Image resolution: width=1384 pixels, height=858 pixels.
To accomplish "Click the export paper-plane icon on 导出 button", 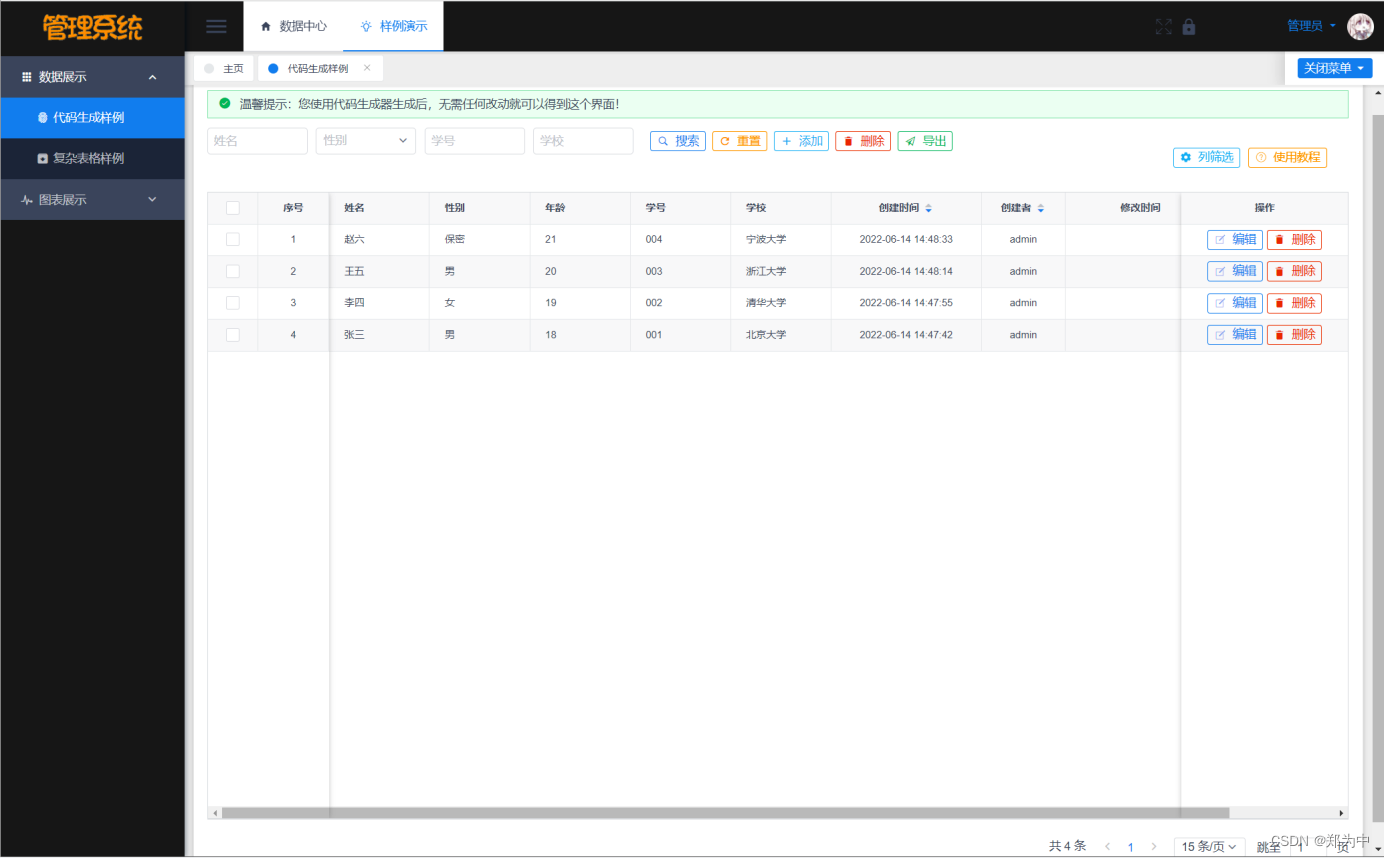I will [910, 141].
